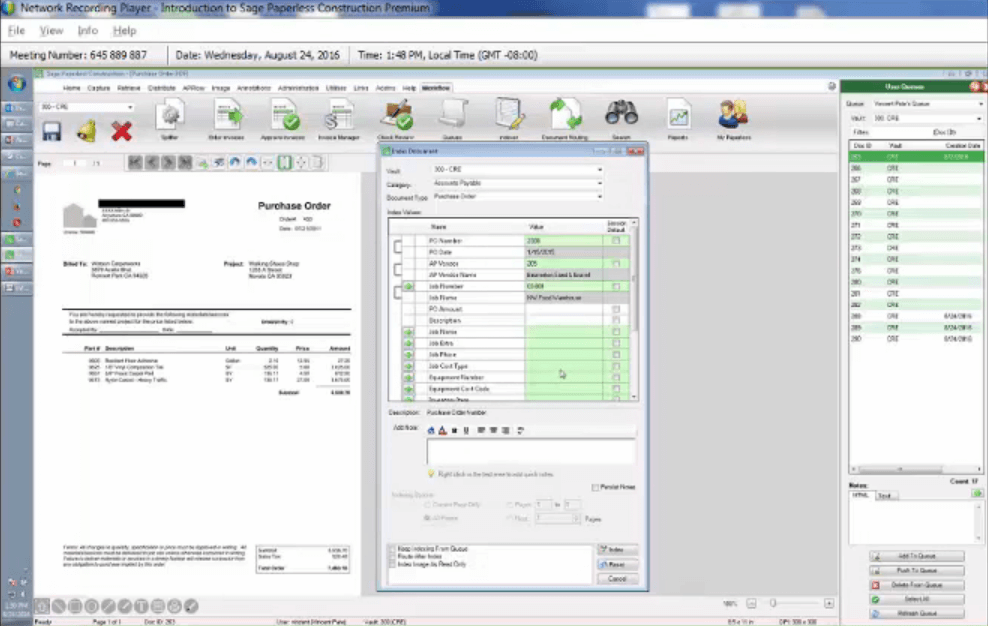Open the Search binoculars icon

(x=621, y=119)
